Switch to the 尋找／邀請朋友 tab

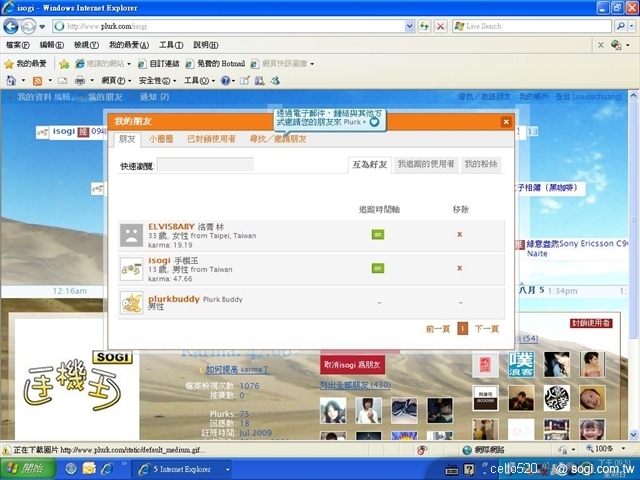[x=278, y=139]
